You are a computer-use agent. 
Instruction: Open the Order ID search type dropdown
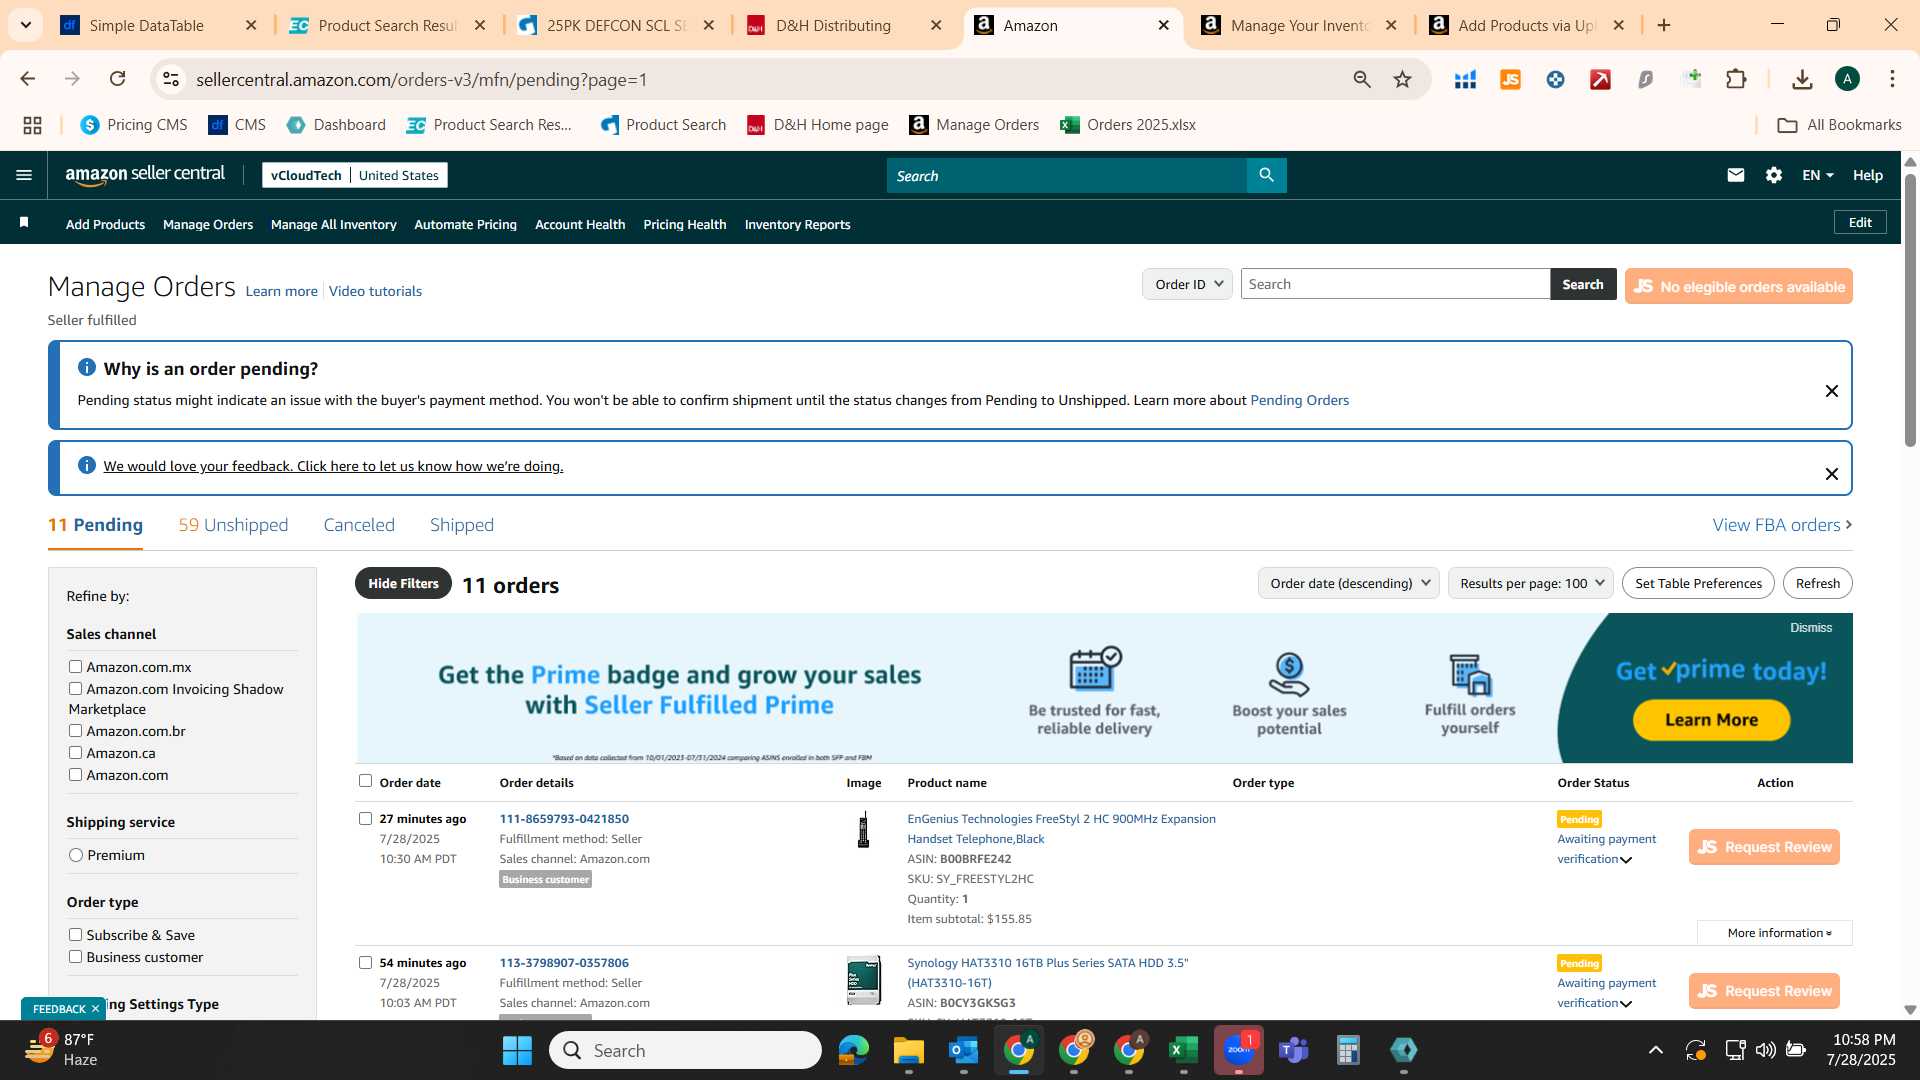coord(1187,284)
